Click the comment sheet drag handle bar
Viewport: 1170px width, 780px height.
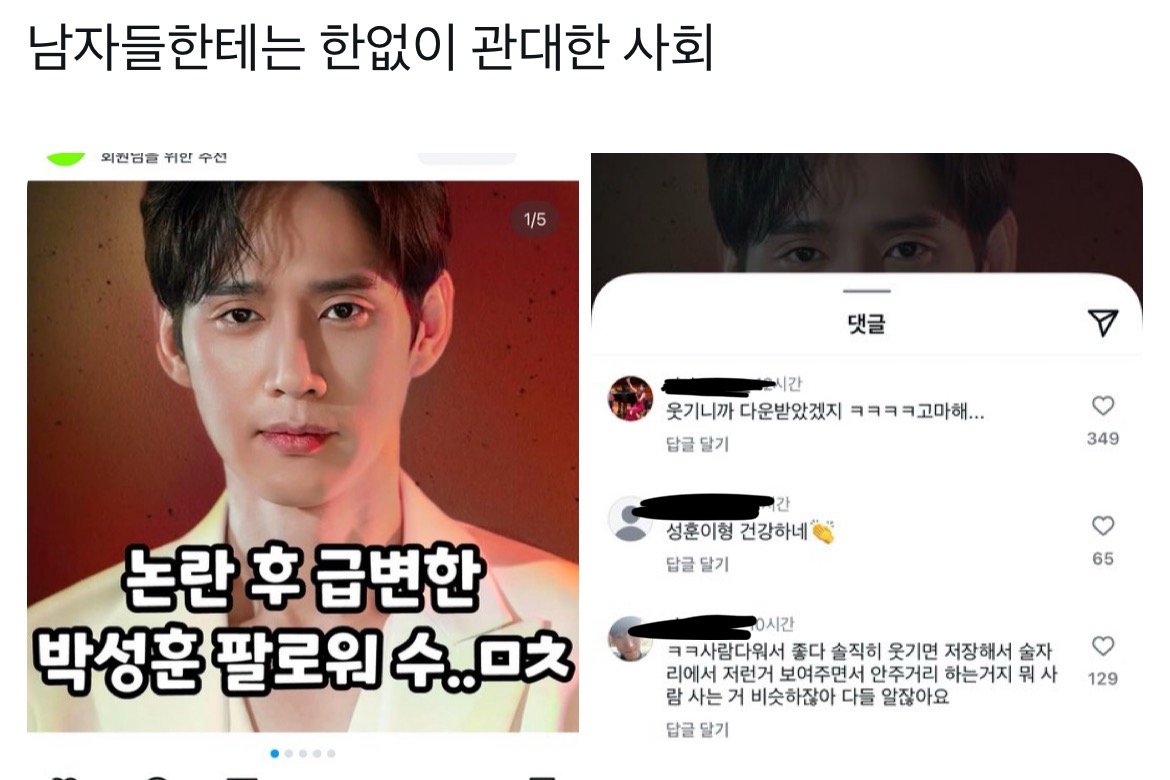866,290
